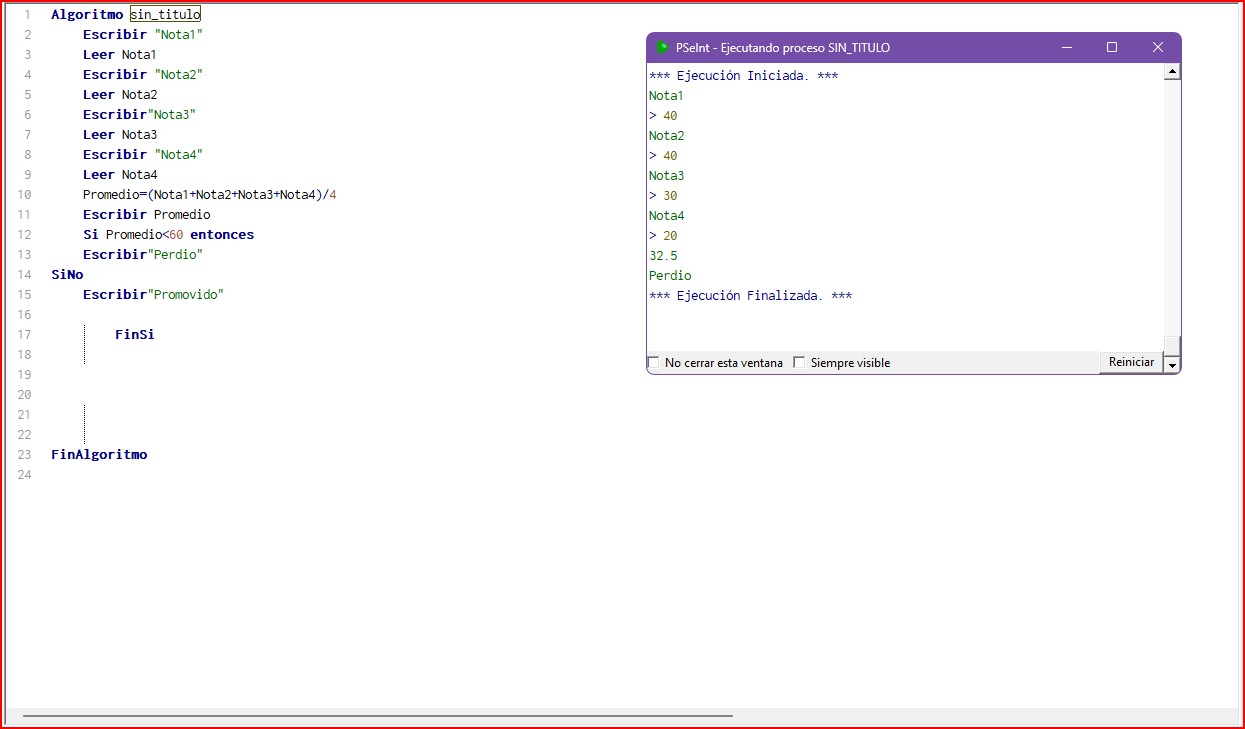Click the SiNo keyword in the code
1245x729 pixels.
click(x=67, y=275)
